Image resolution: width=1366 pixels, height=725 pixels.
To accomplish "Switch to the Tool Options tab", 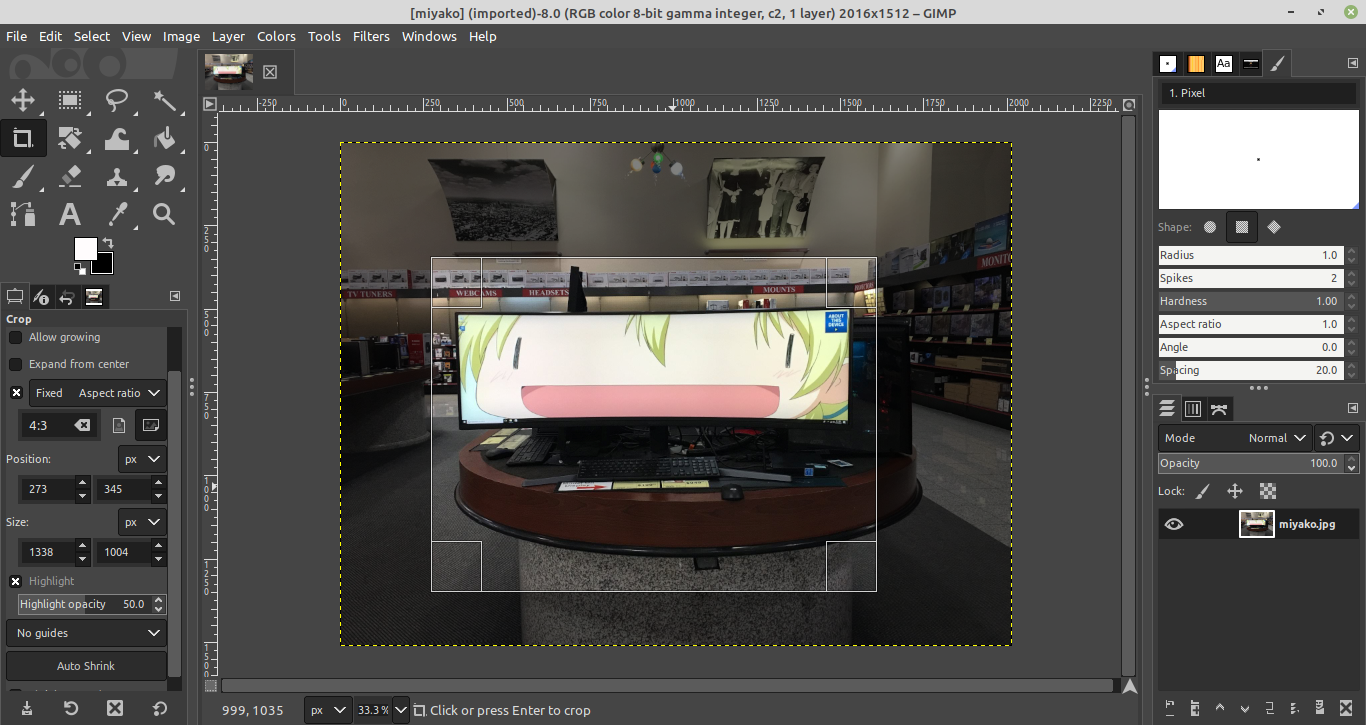I will pos(15,296).
